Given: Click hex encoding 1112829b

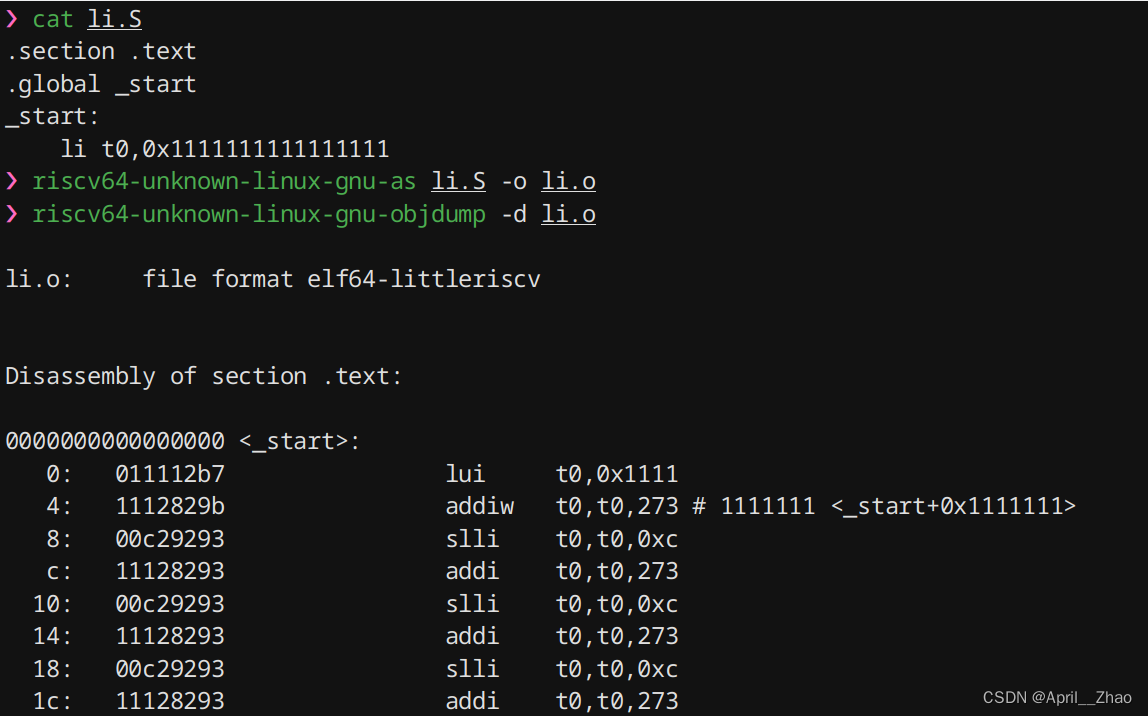Looking at the screenshot, I should click(x=170, y=506).
